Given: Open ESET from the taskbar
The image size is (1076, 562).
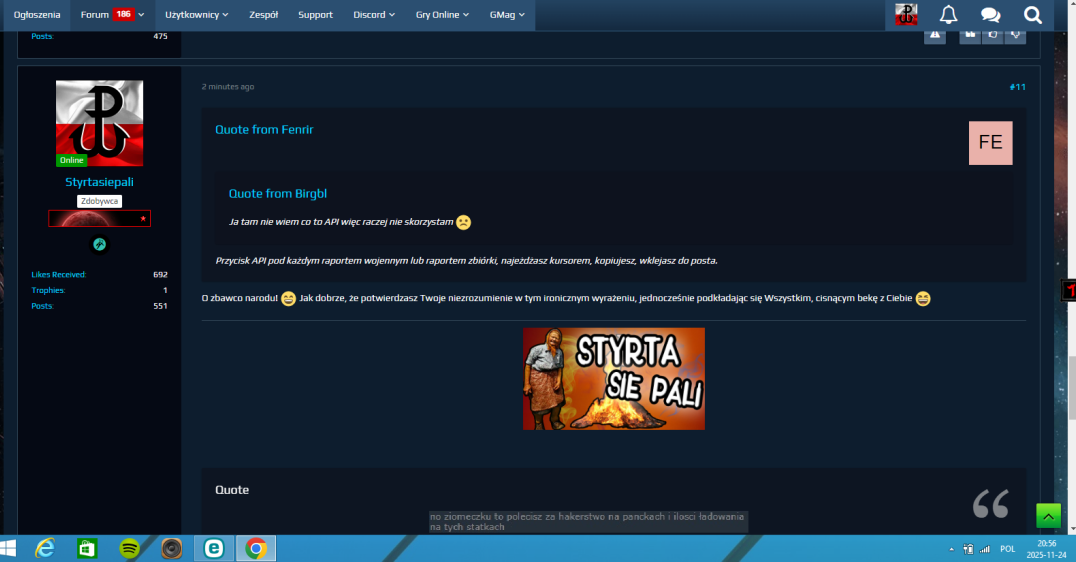Looking at the screenshot, I should point(214,548).
